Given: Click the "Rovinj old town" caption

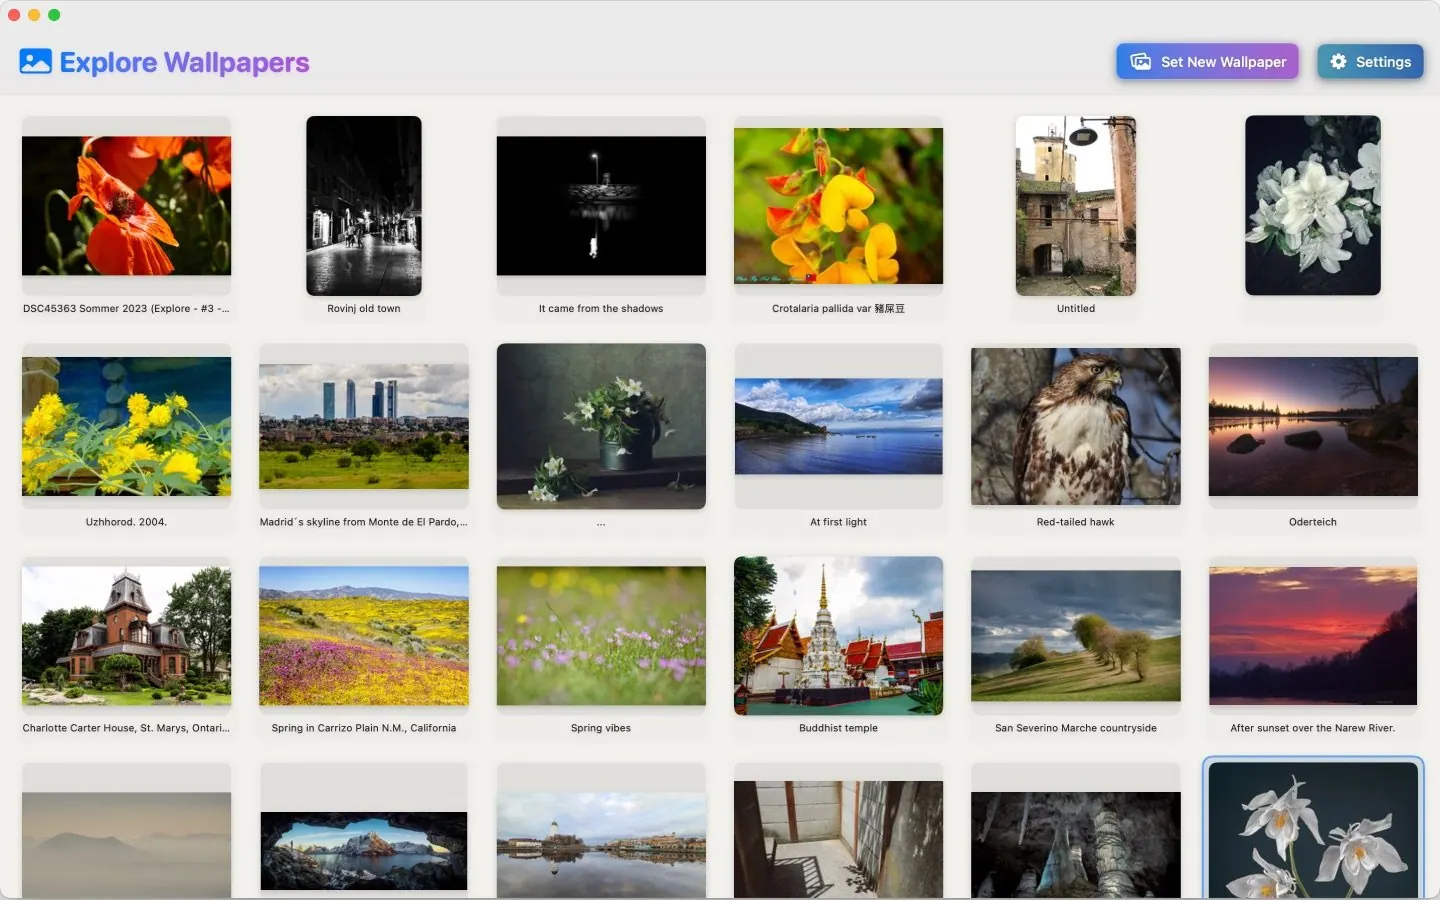Looking at the screenshot, I should [364, 309].
